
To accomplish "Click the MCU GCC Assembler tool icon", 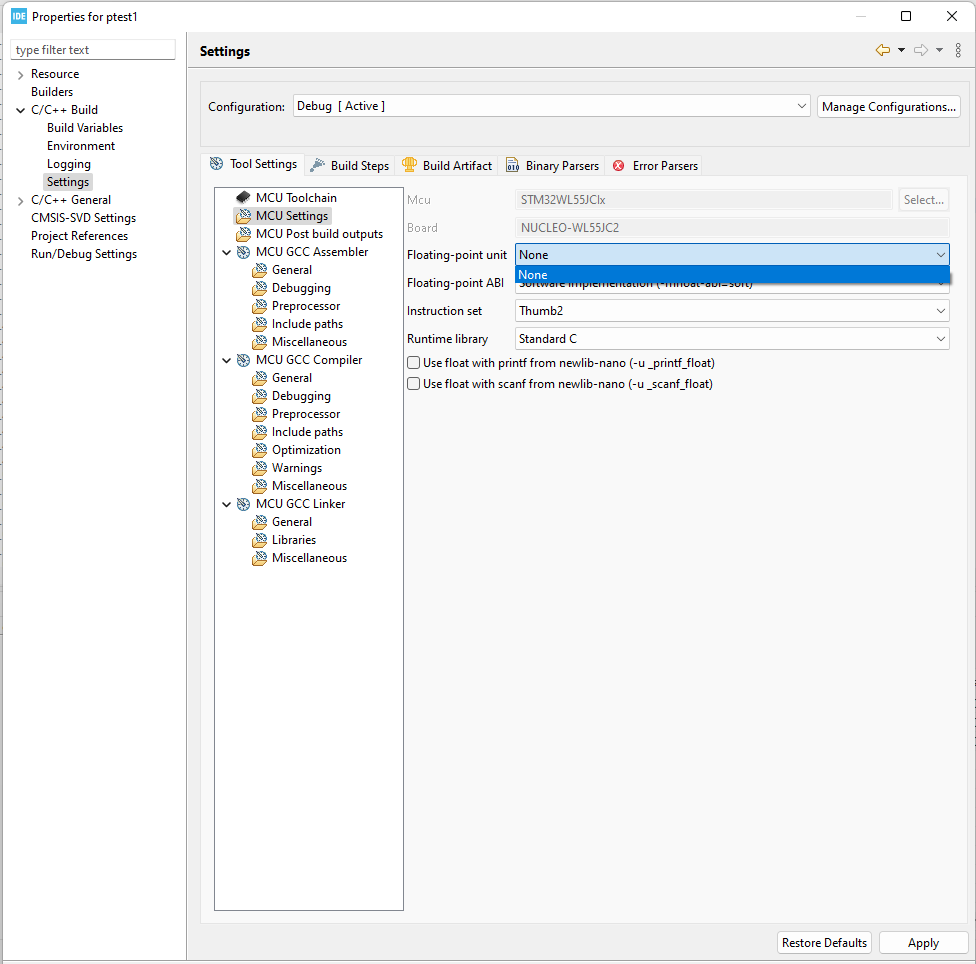I will coord(243,252).
